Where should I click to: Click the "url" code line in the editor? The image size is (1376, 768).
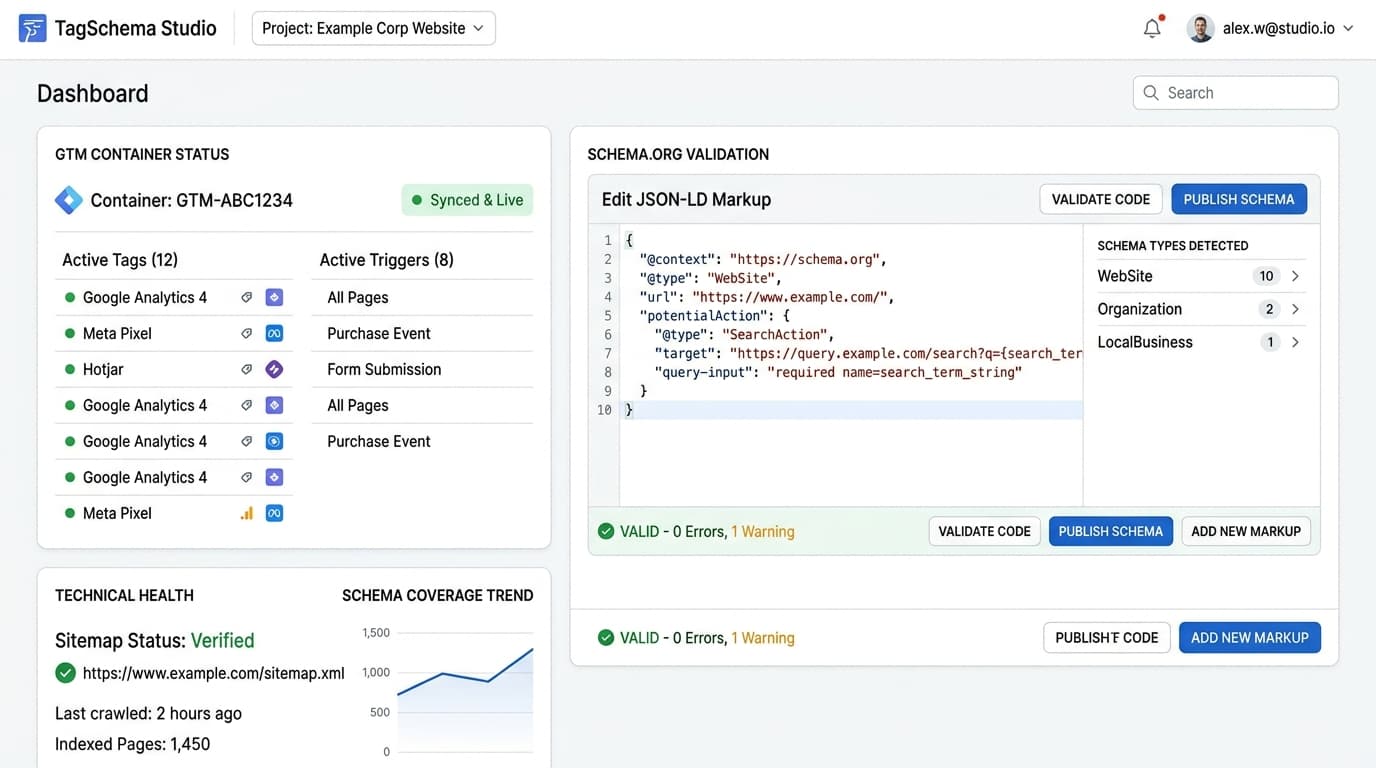766,297
